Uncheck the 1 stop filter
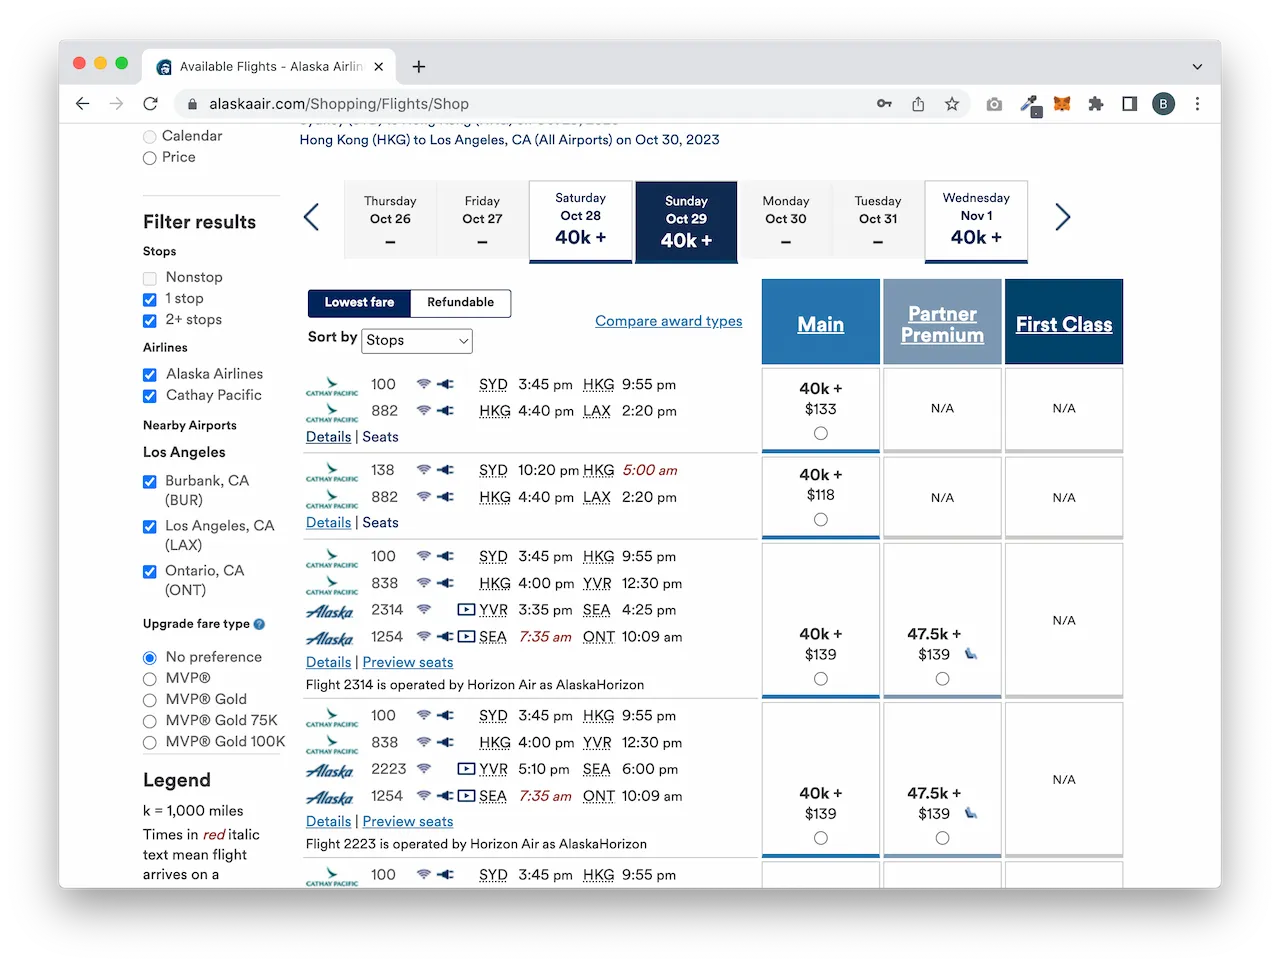This screenshot has height=966, width=1280. pos(150,299)
